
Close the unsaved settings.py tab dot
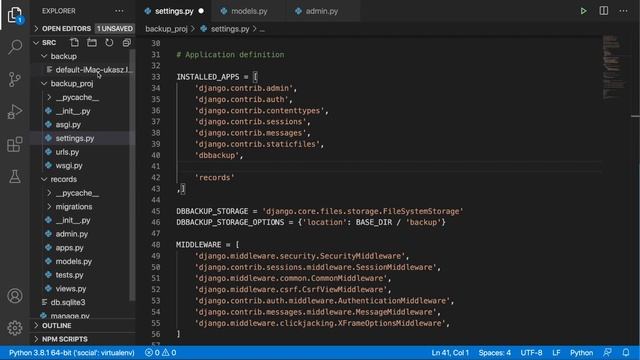point(201,11)
